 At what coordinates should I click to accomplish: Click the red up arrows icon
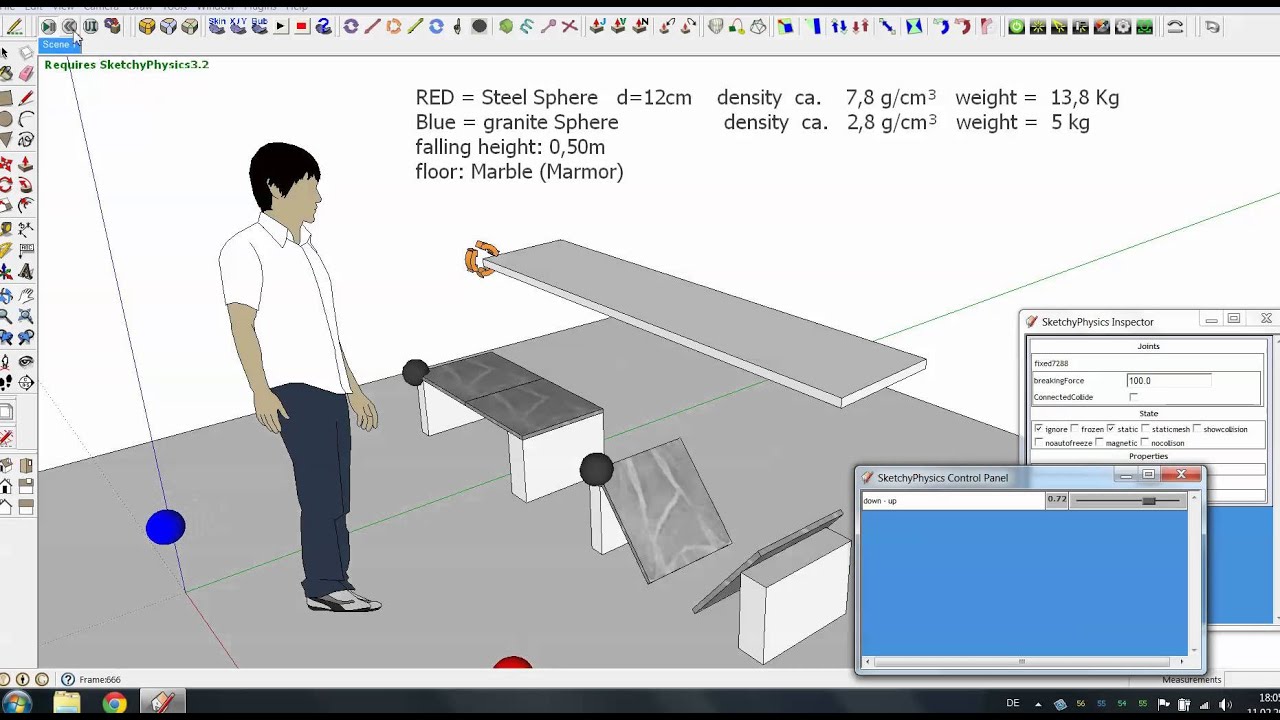tap(860, 27)
